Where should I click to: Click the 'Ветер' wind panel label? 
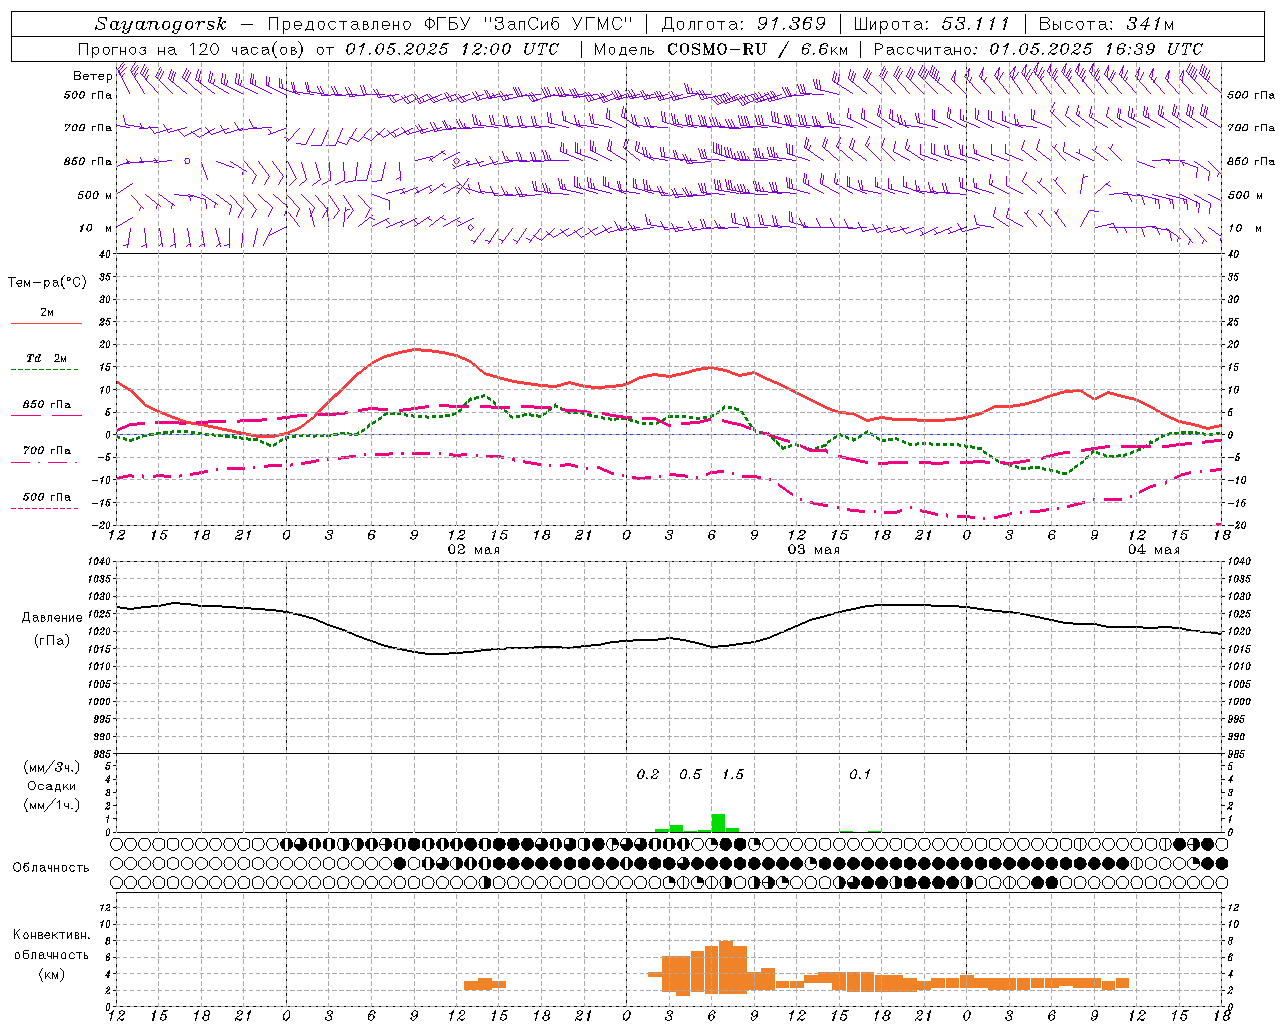[x=93, y=76]
